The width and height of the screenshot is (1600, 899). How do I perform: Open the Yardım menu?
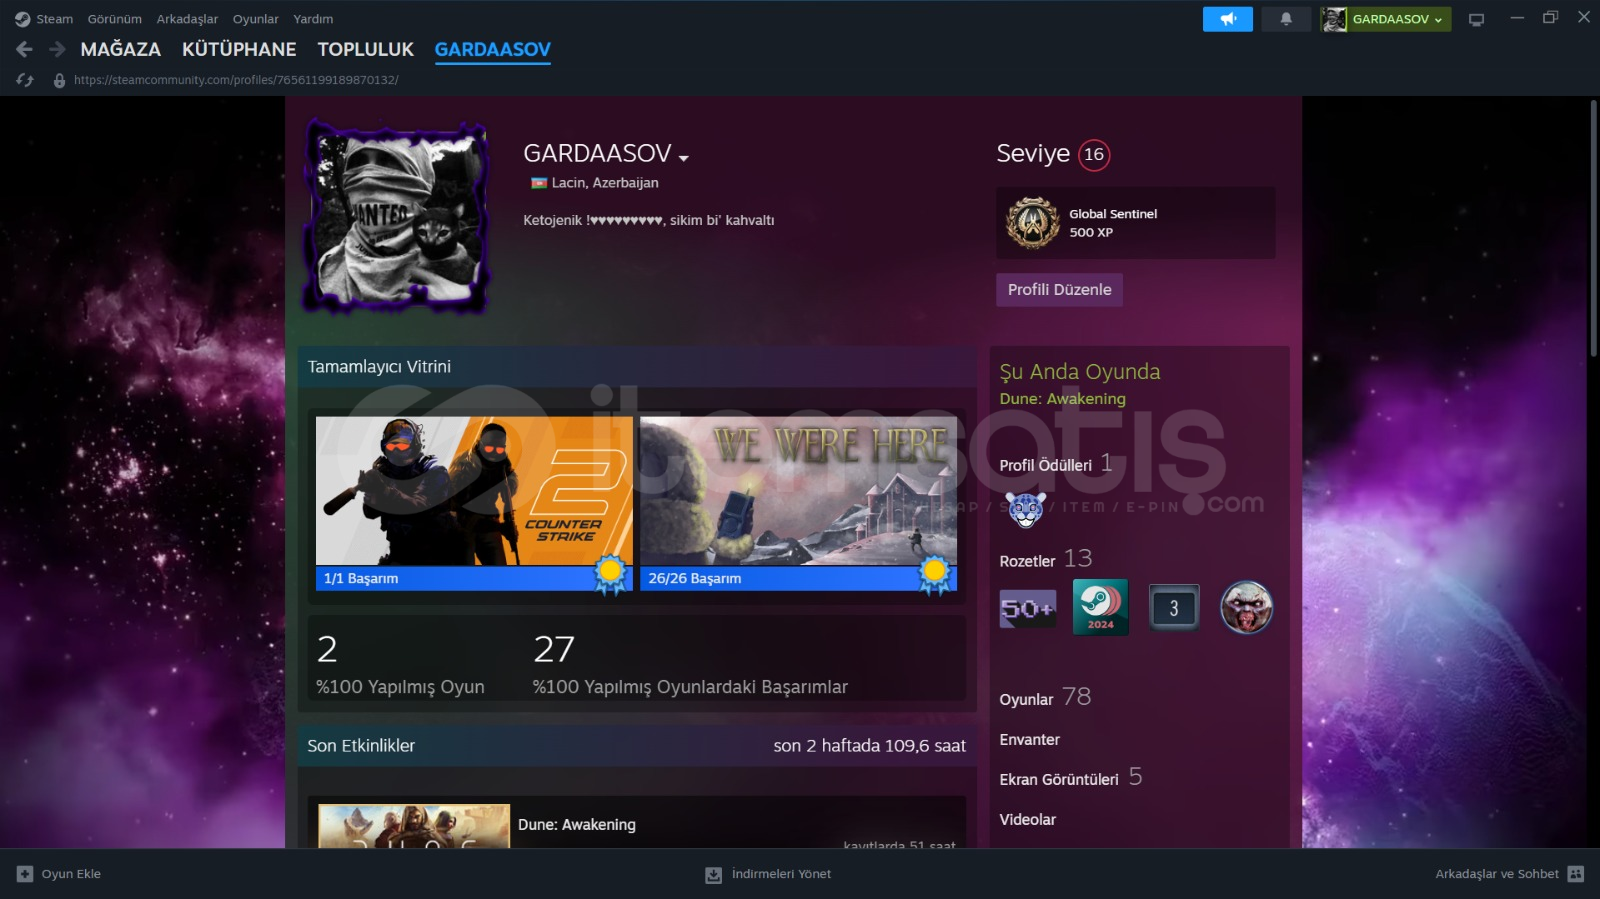(x=313, y=19)
